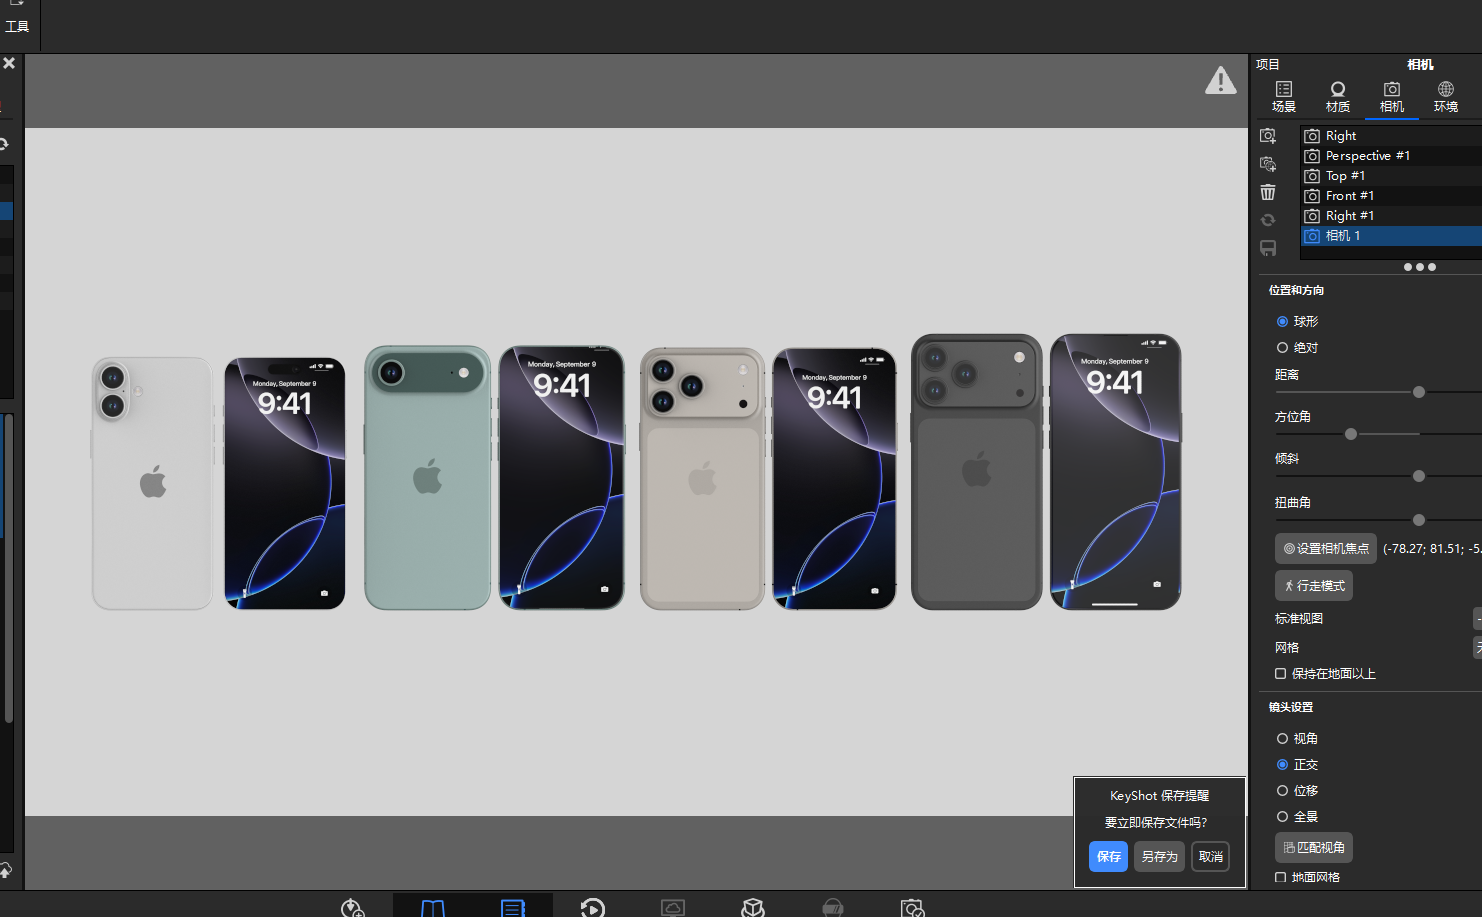The width and height of the screenshot is (1482, 917).
Task: Click the 距离 distance slider handle
Action: click(x=1419, y=392)
